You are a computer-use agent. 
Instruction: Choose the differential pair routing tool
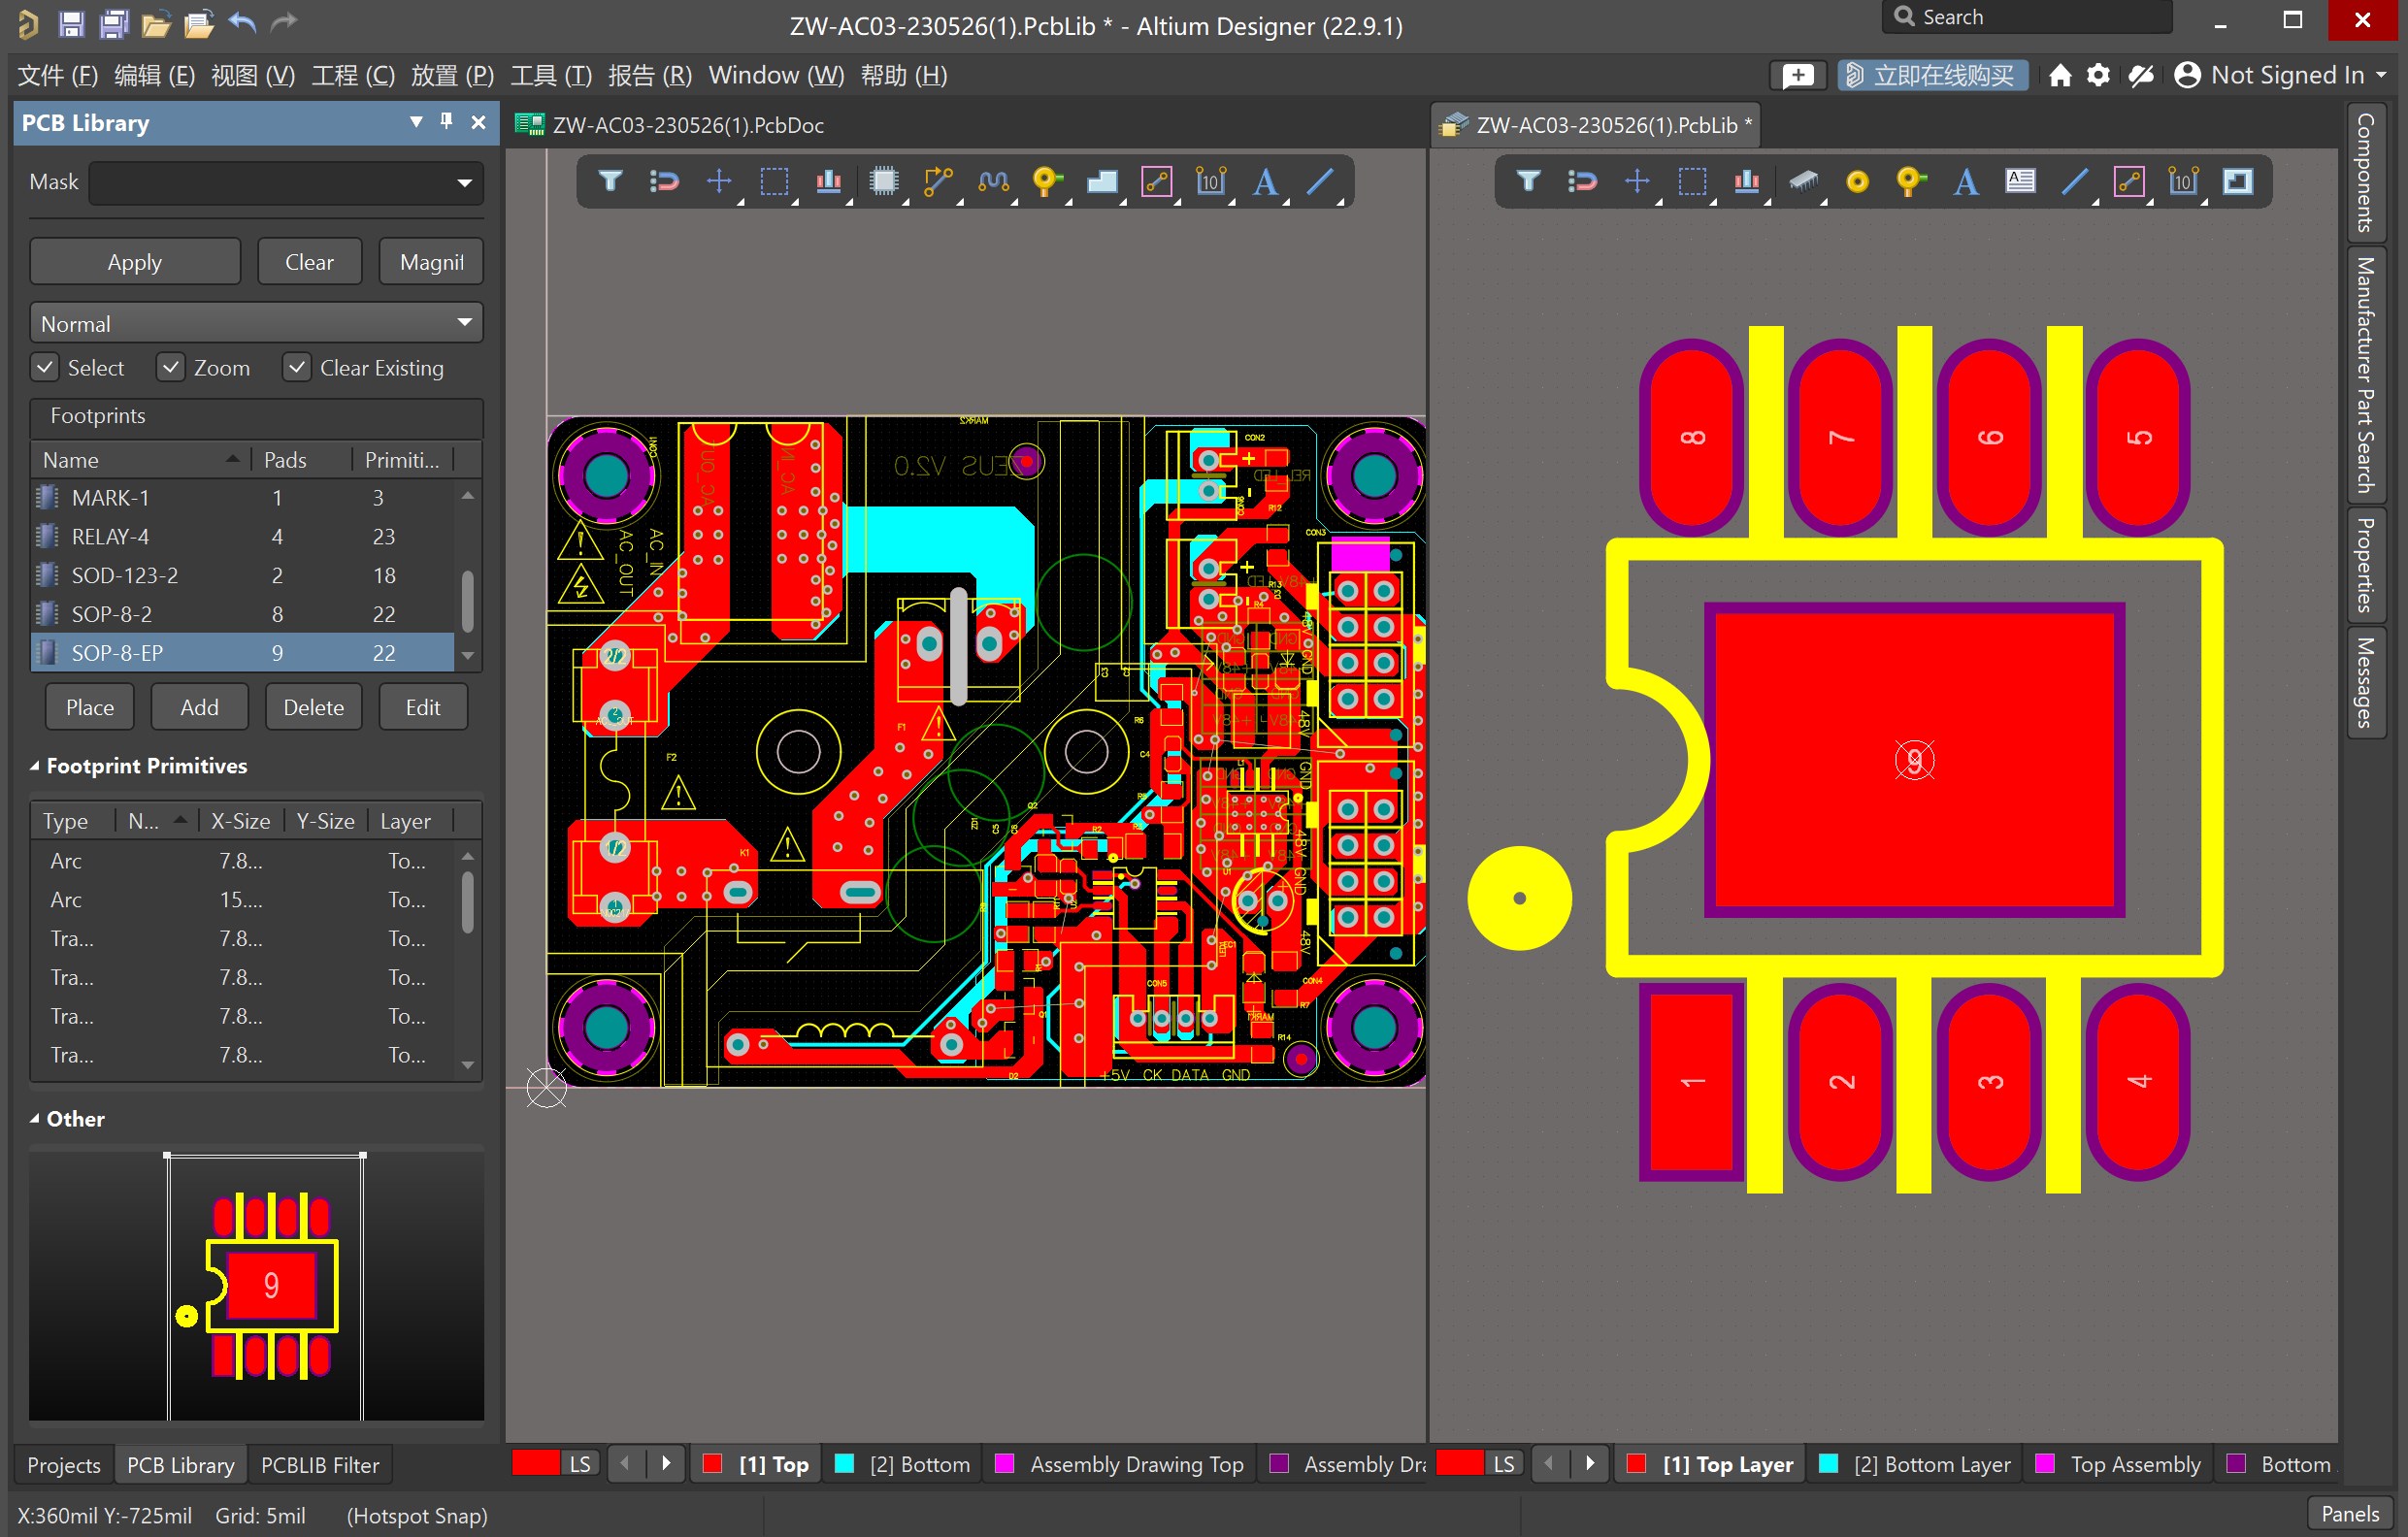point(992,181)
